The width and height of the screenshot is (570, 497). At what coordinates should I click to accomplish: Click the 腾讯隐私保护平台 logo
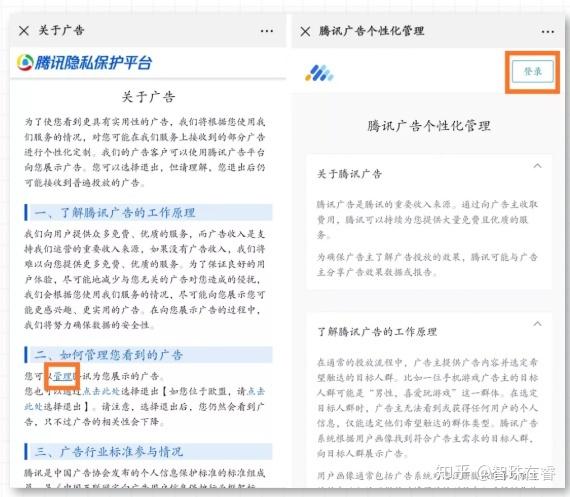tap(84, 63)
